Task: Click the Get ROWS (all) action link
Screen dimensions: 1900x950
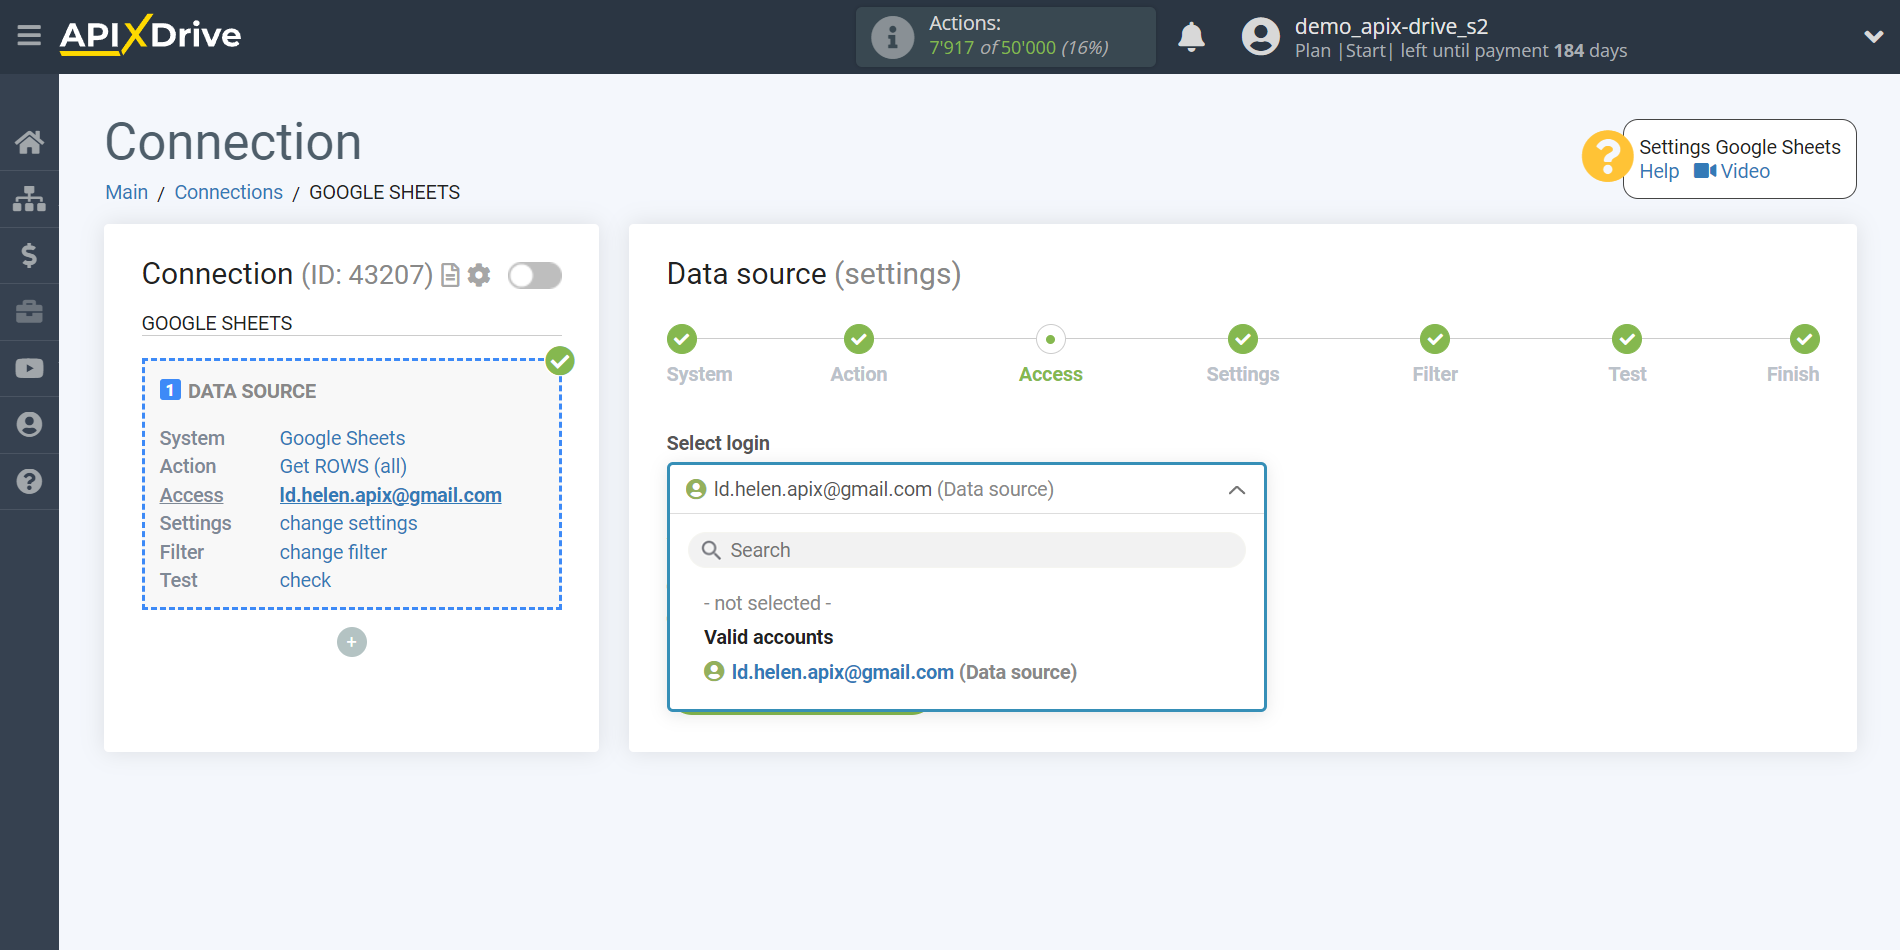Action: [x=343, y=466]
